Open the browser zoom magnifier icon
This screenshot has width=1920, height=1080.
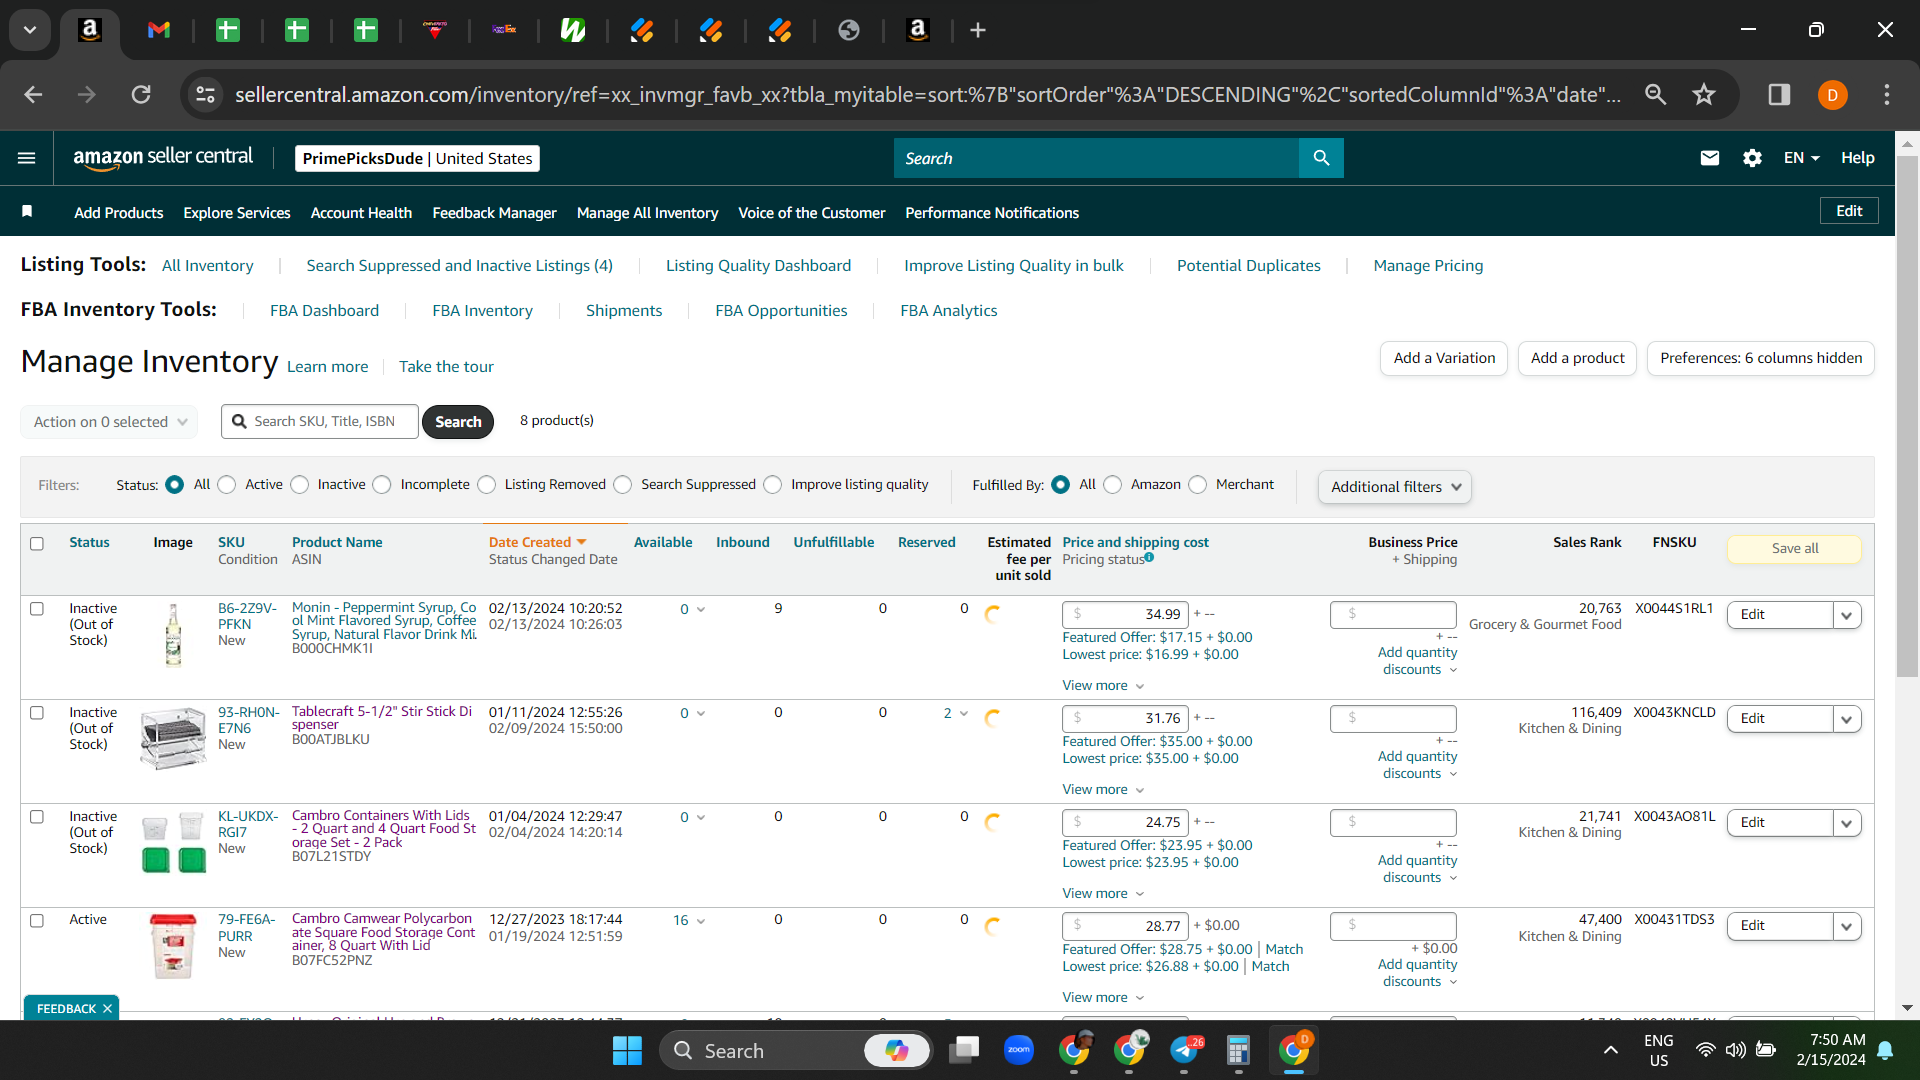1656,94
